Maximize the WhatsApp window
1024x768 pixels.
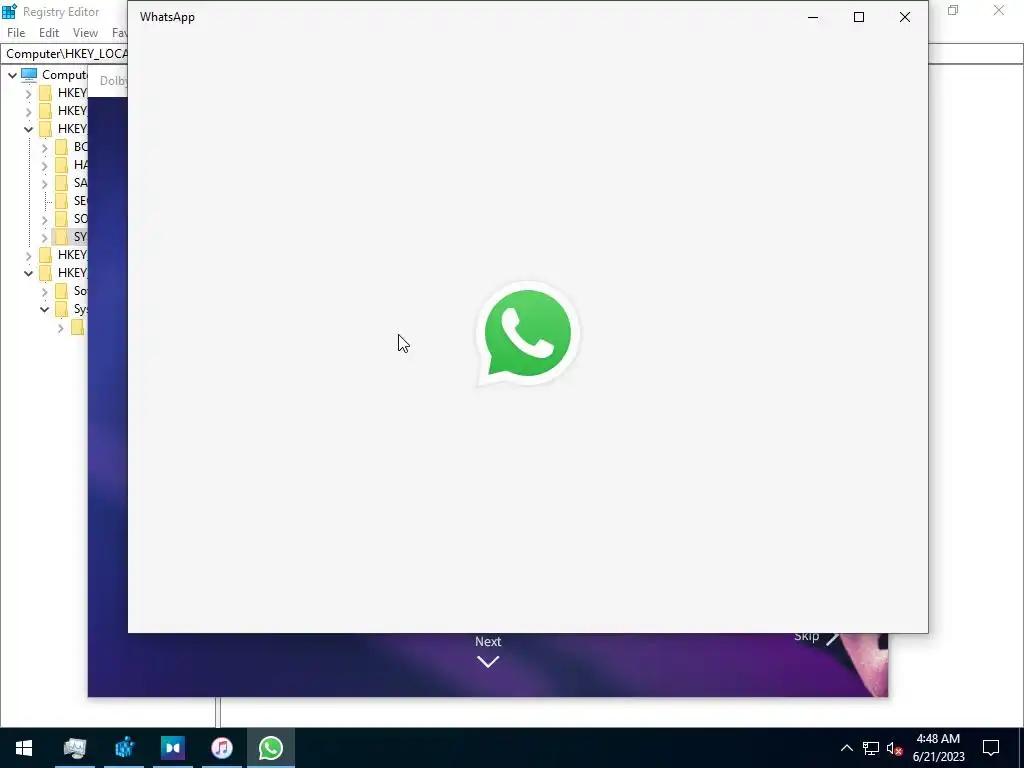click(859, 17)
